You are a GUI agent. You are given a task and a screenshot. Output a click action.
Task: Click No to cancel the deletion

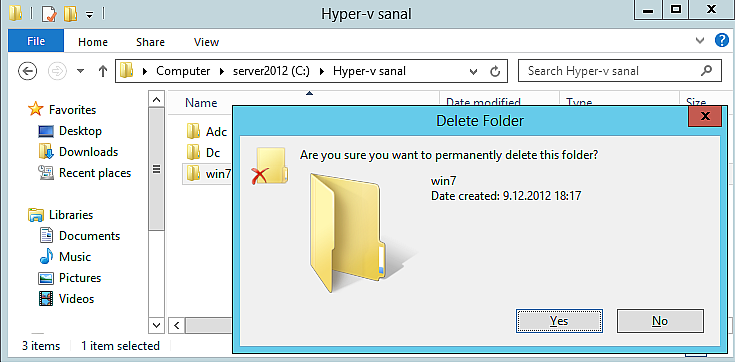coord(660,321)
